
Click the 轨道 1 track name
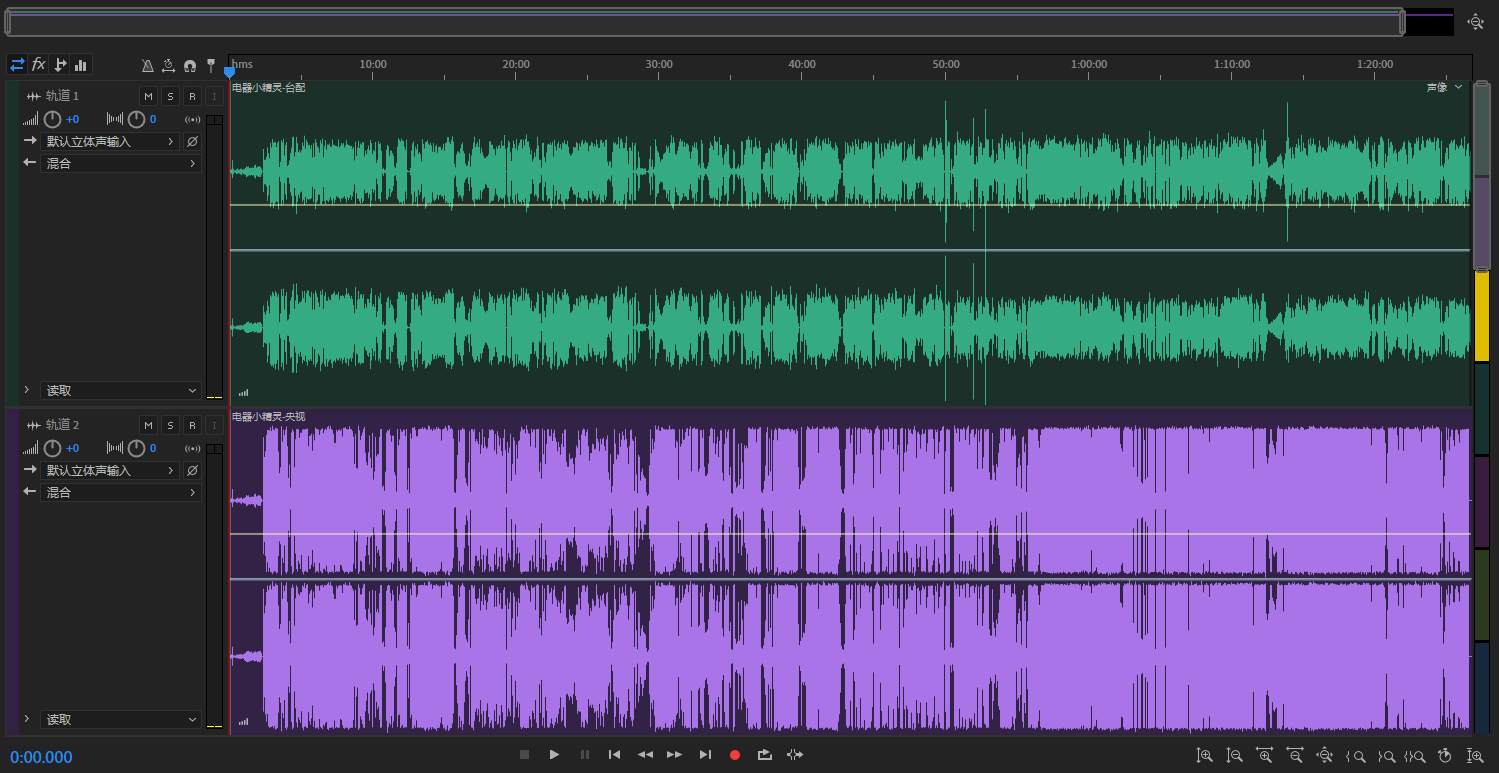(62, 96)
